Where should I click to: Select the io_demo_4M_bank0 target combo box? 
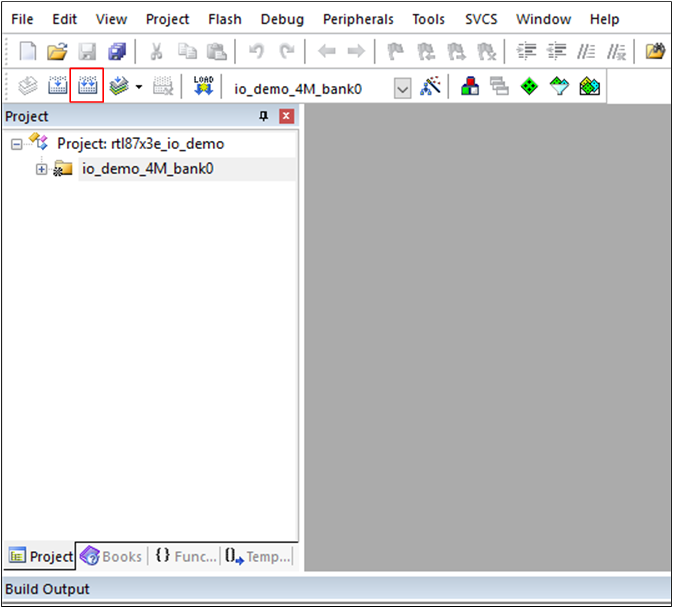[x=321, y=88]
